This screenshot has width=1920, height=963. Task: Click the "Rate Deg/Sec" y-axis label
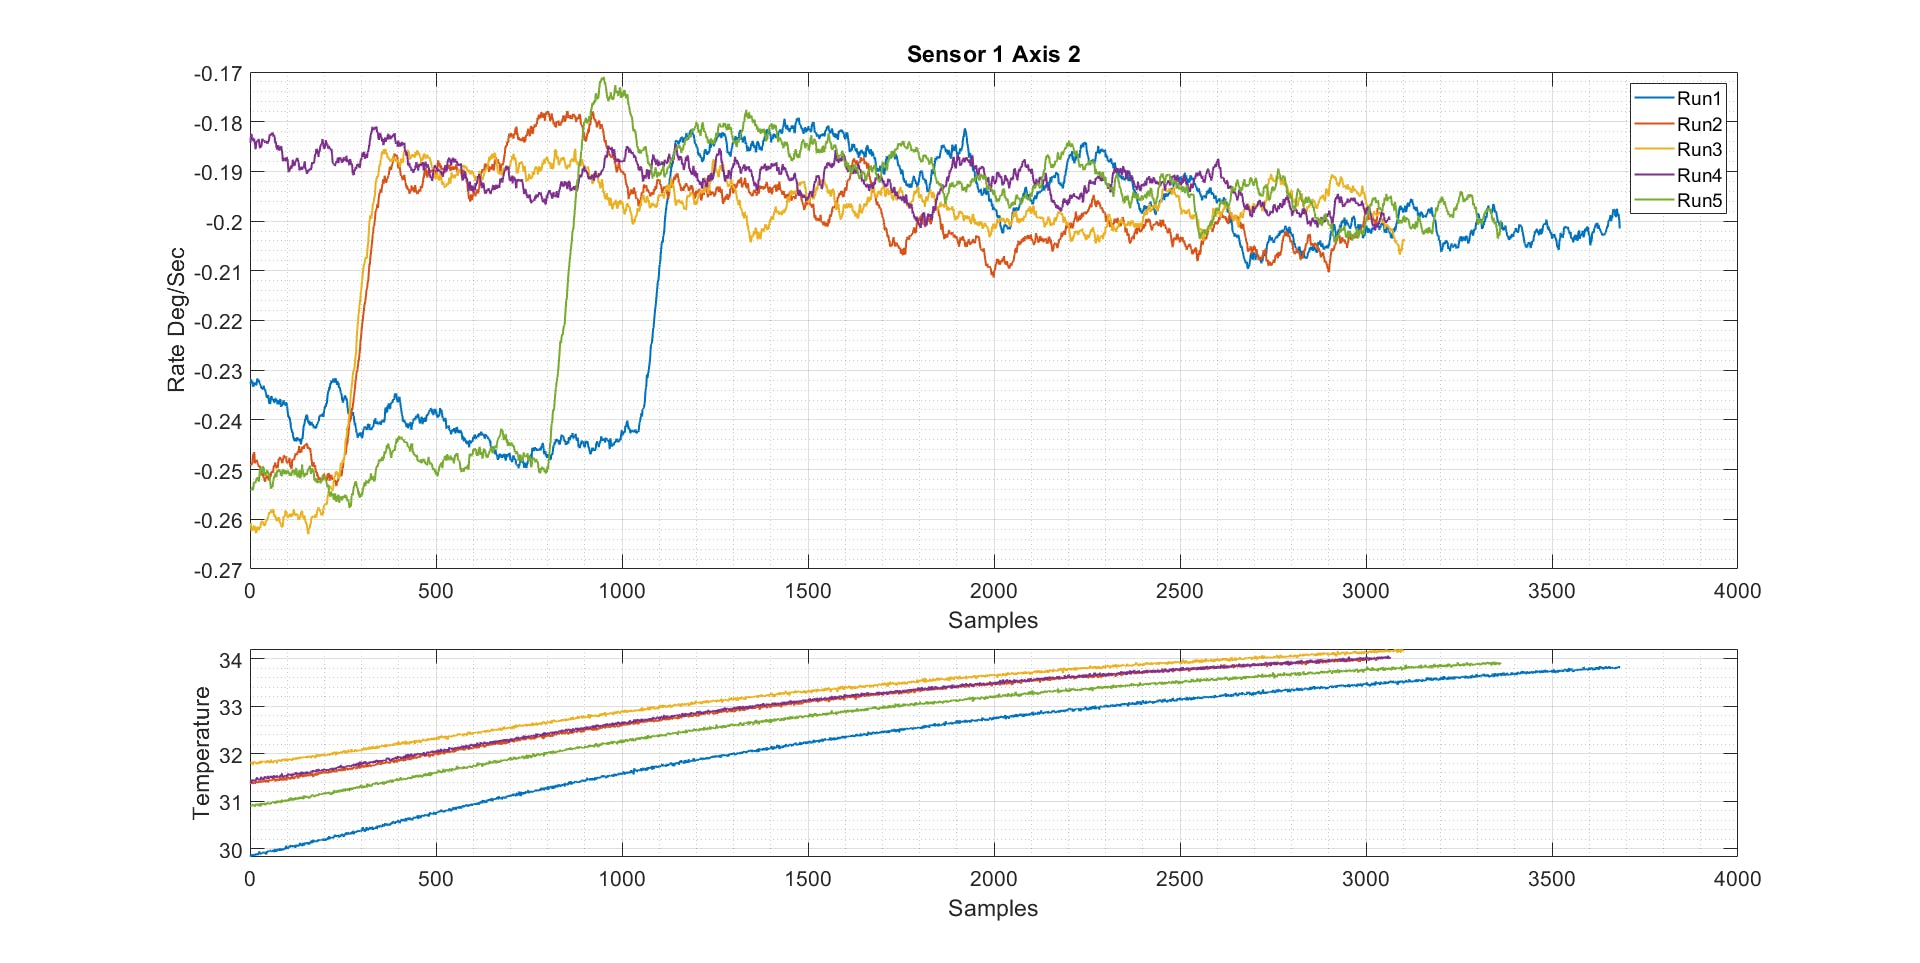[x=176, y=320]
